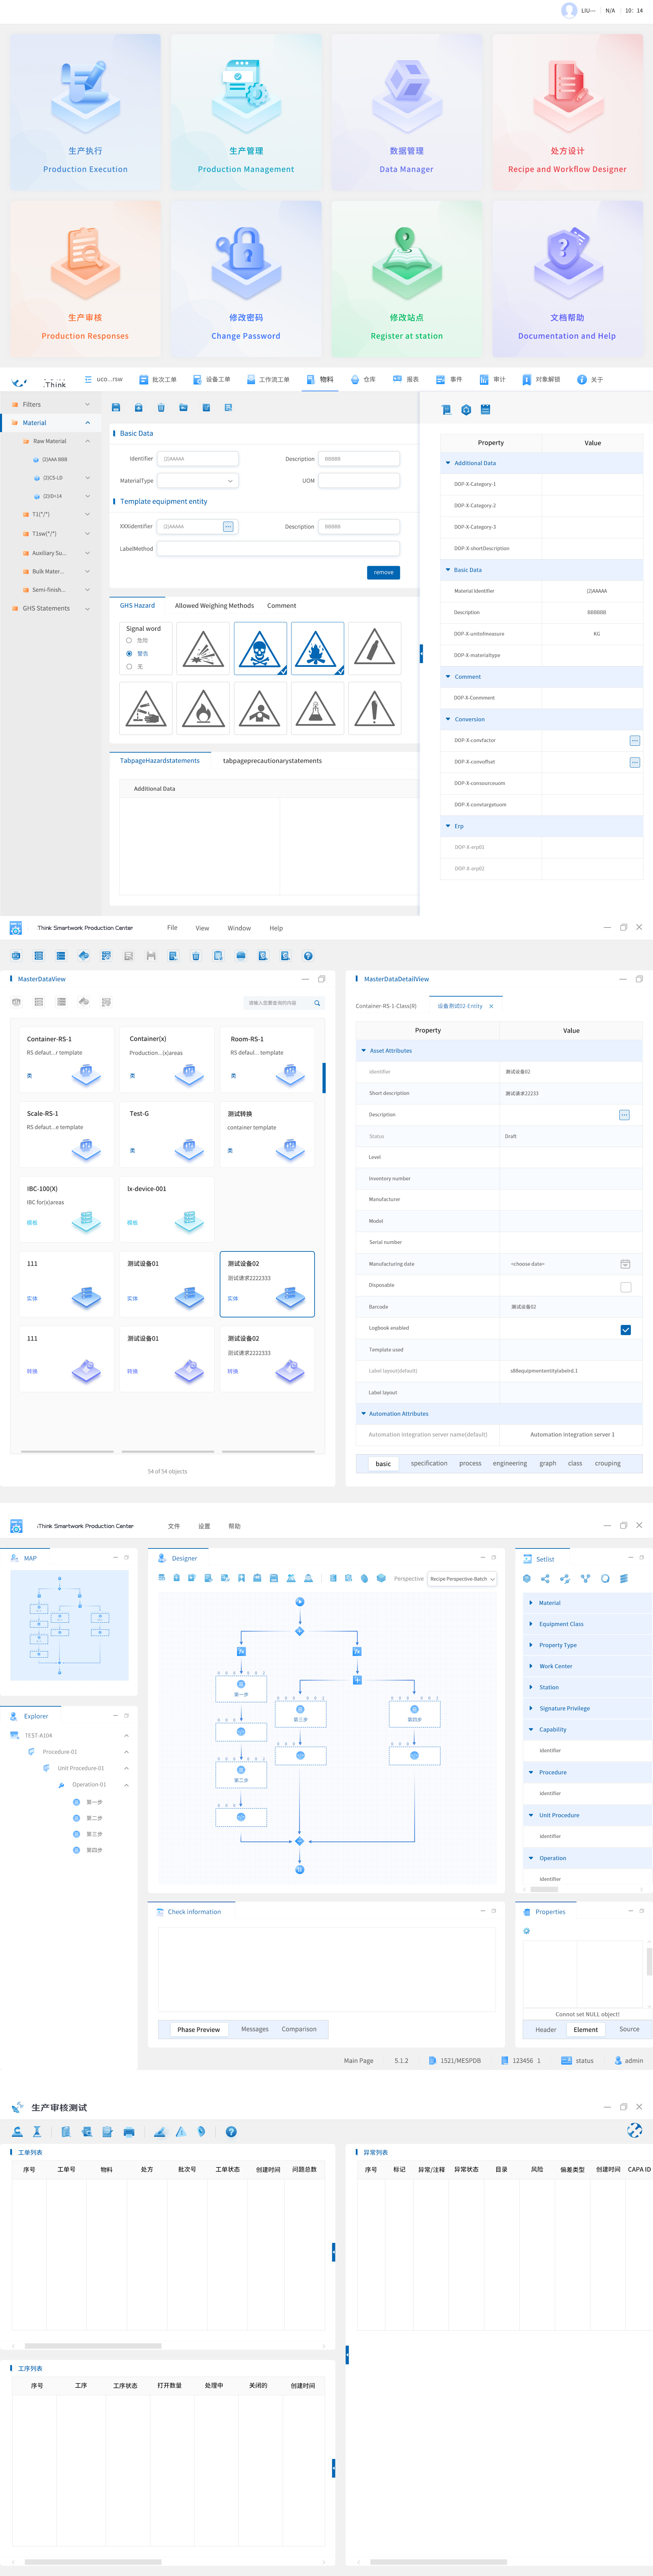Image resolution: width=653 pixels, height=2576 pixels.
Task: Select the 危险 signal word radio button
Action: pyautogui.click(x=129, y=640)
